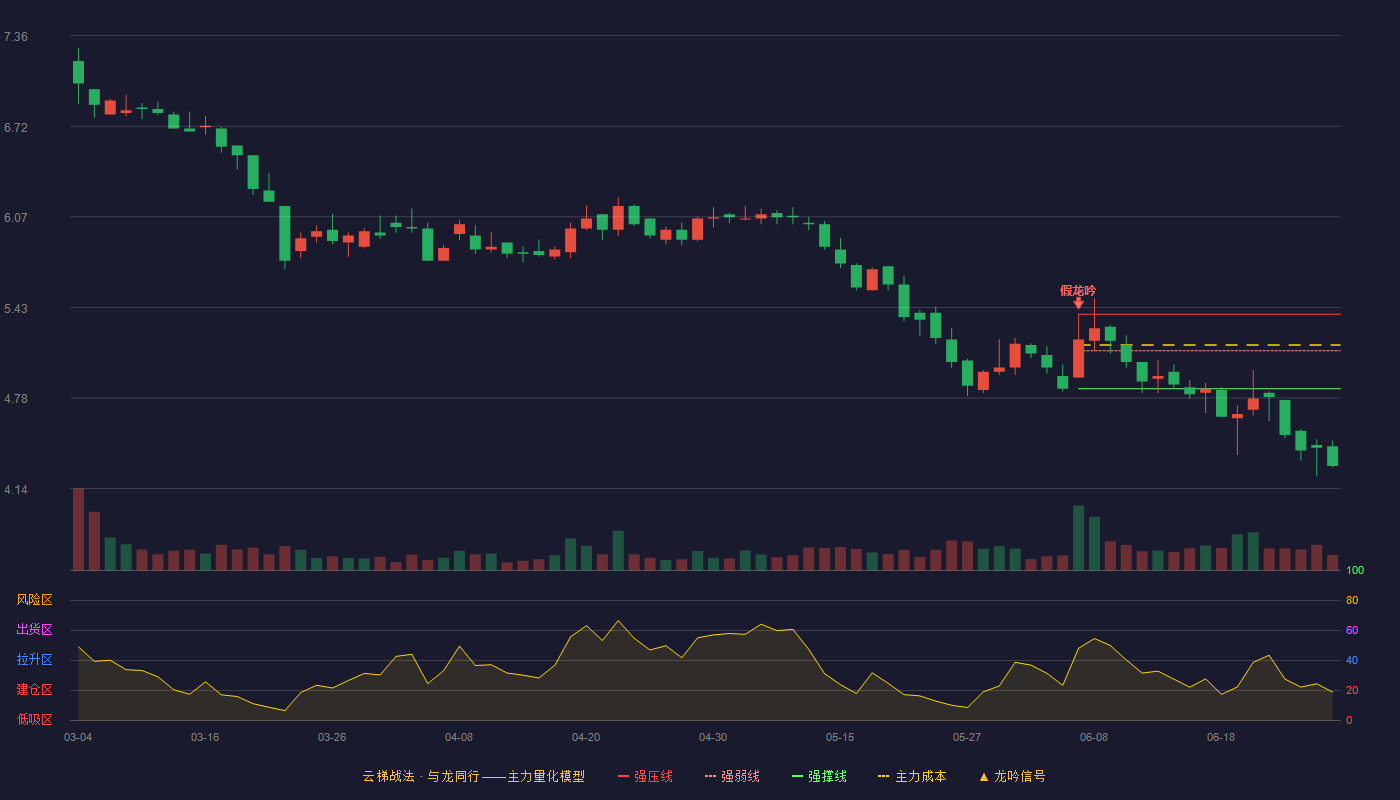Click the orange 80 indicator axis value

pyautogui.click(x=1352, y=600)
